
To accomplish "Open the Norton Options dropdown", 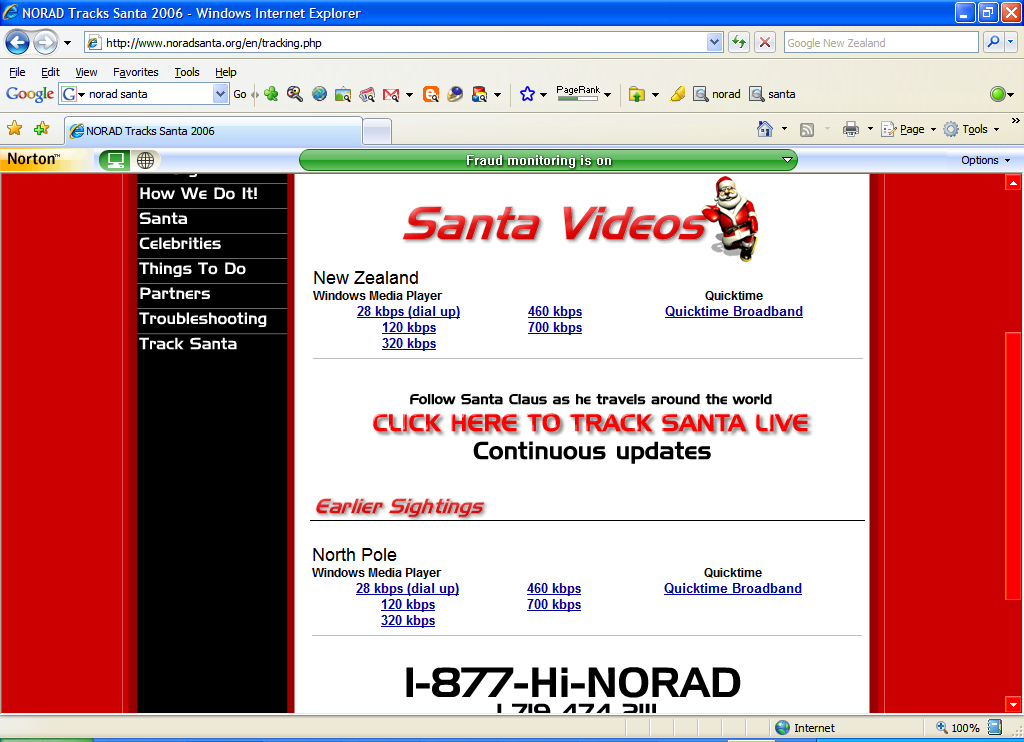I will pyautogui.click(x=985, y=160).
